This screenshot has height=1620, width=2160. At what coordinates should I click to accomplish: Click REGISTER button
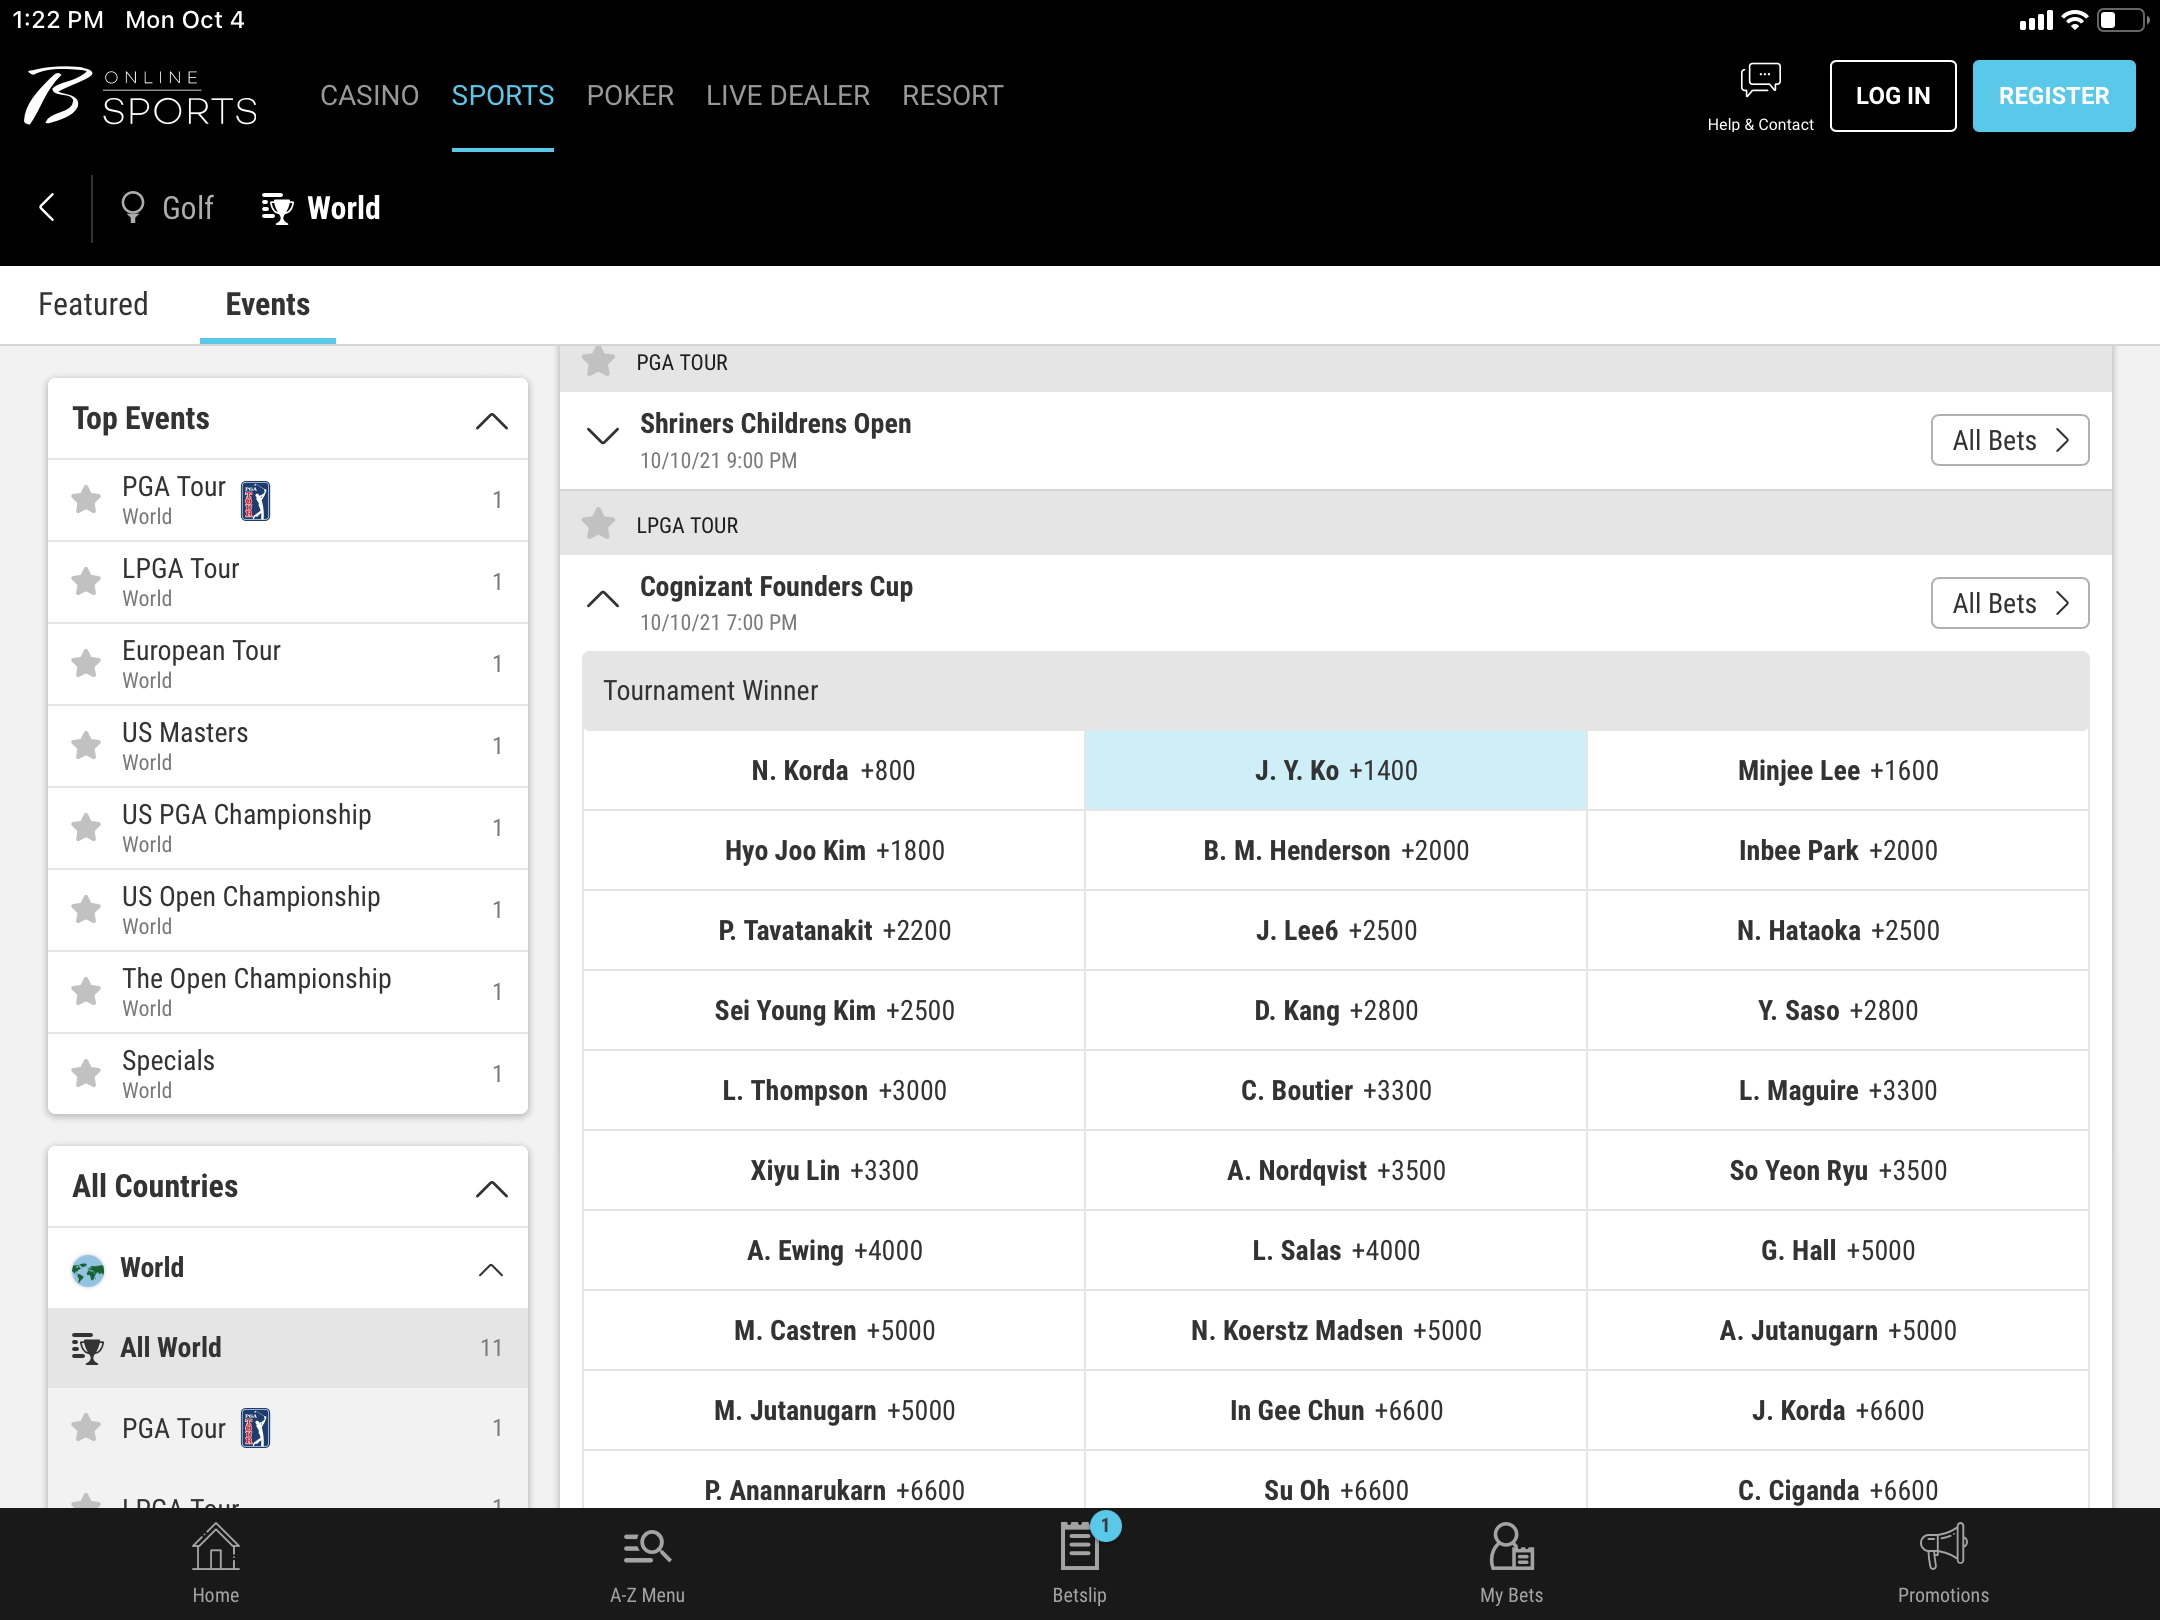[2051, 95]
